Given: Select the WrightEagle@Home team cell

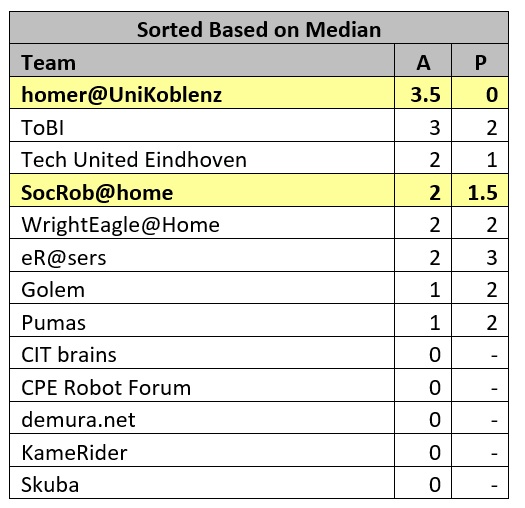Looking at the screenshot, I should tap(202, 223).
